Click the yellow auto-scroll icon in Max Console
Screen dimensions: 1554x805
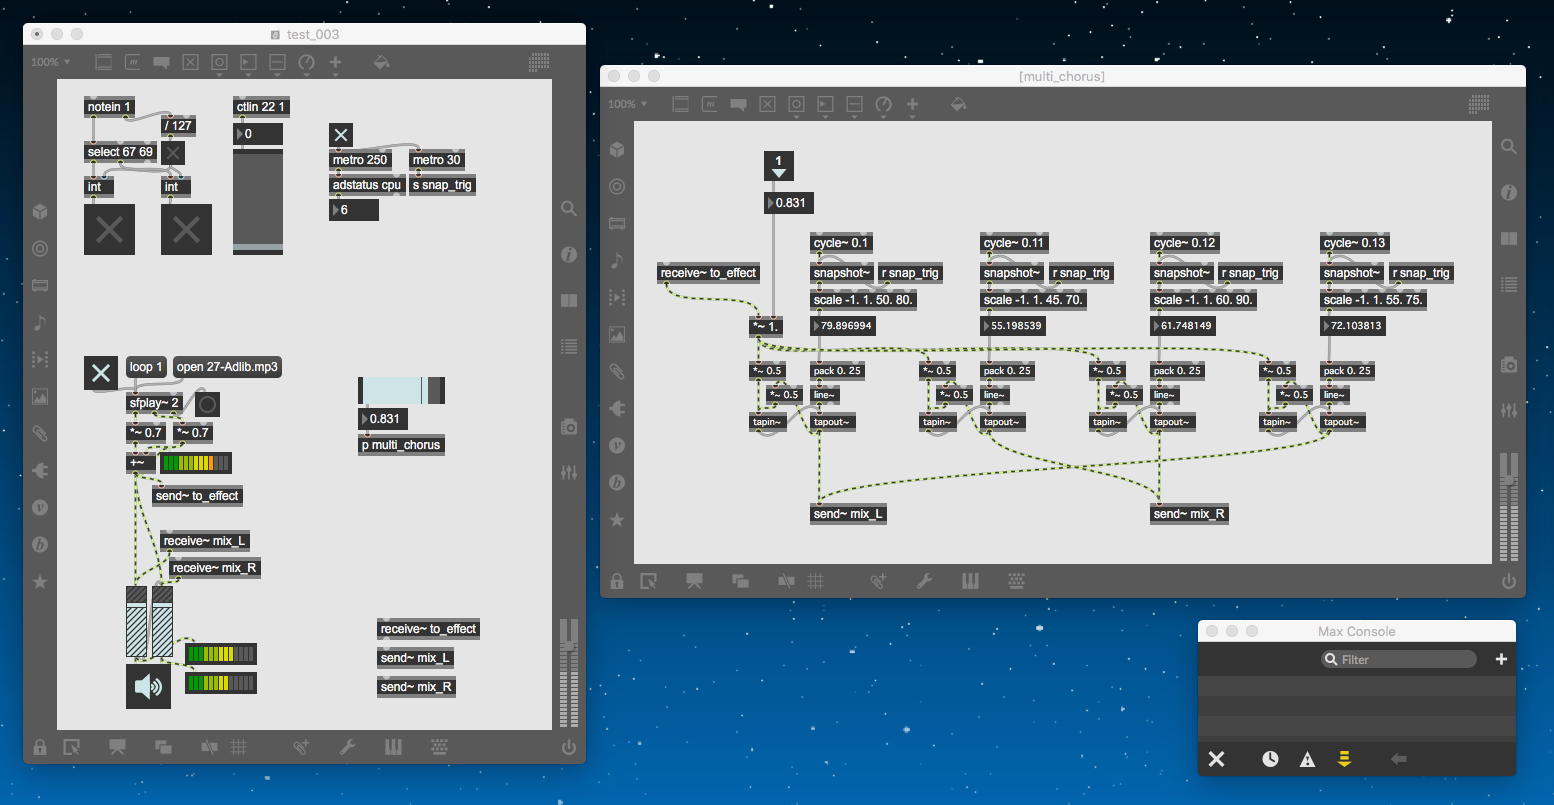click(1344, 759)
